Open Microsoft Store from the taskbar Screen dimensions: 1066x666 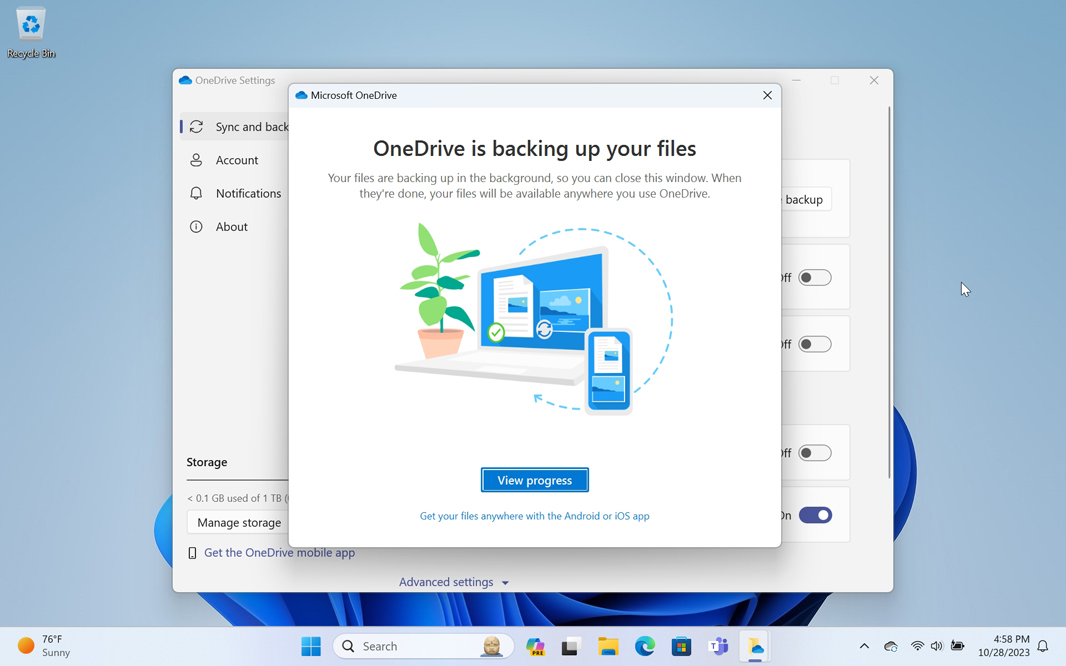682,647
